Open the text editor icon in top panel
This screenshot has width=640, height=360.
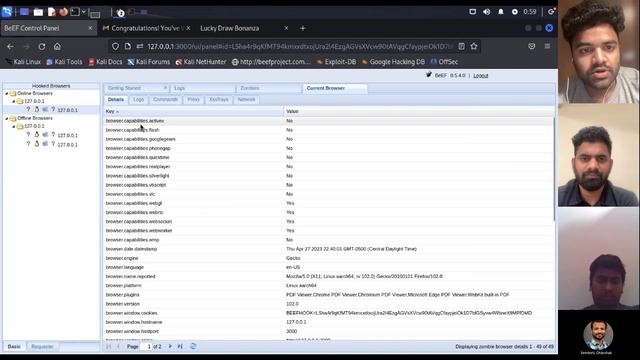pyautogui.click(x=51, y=12)
